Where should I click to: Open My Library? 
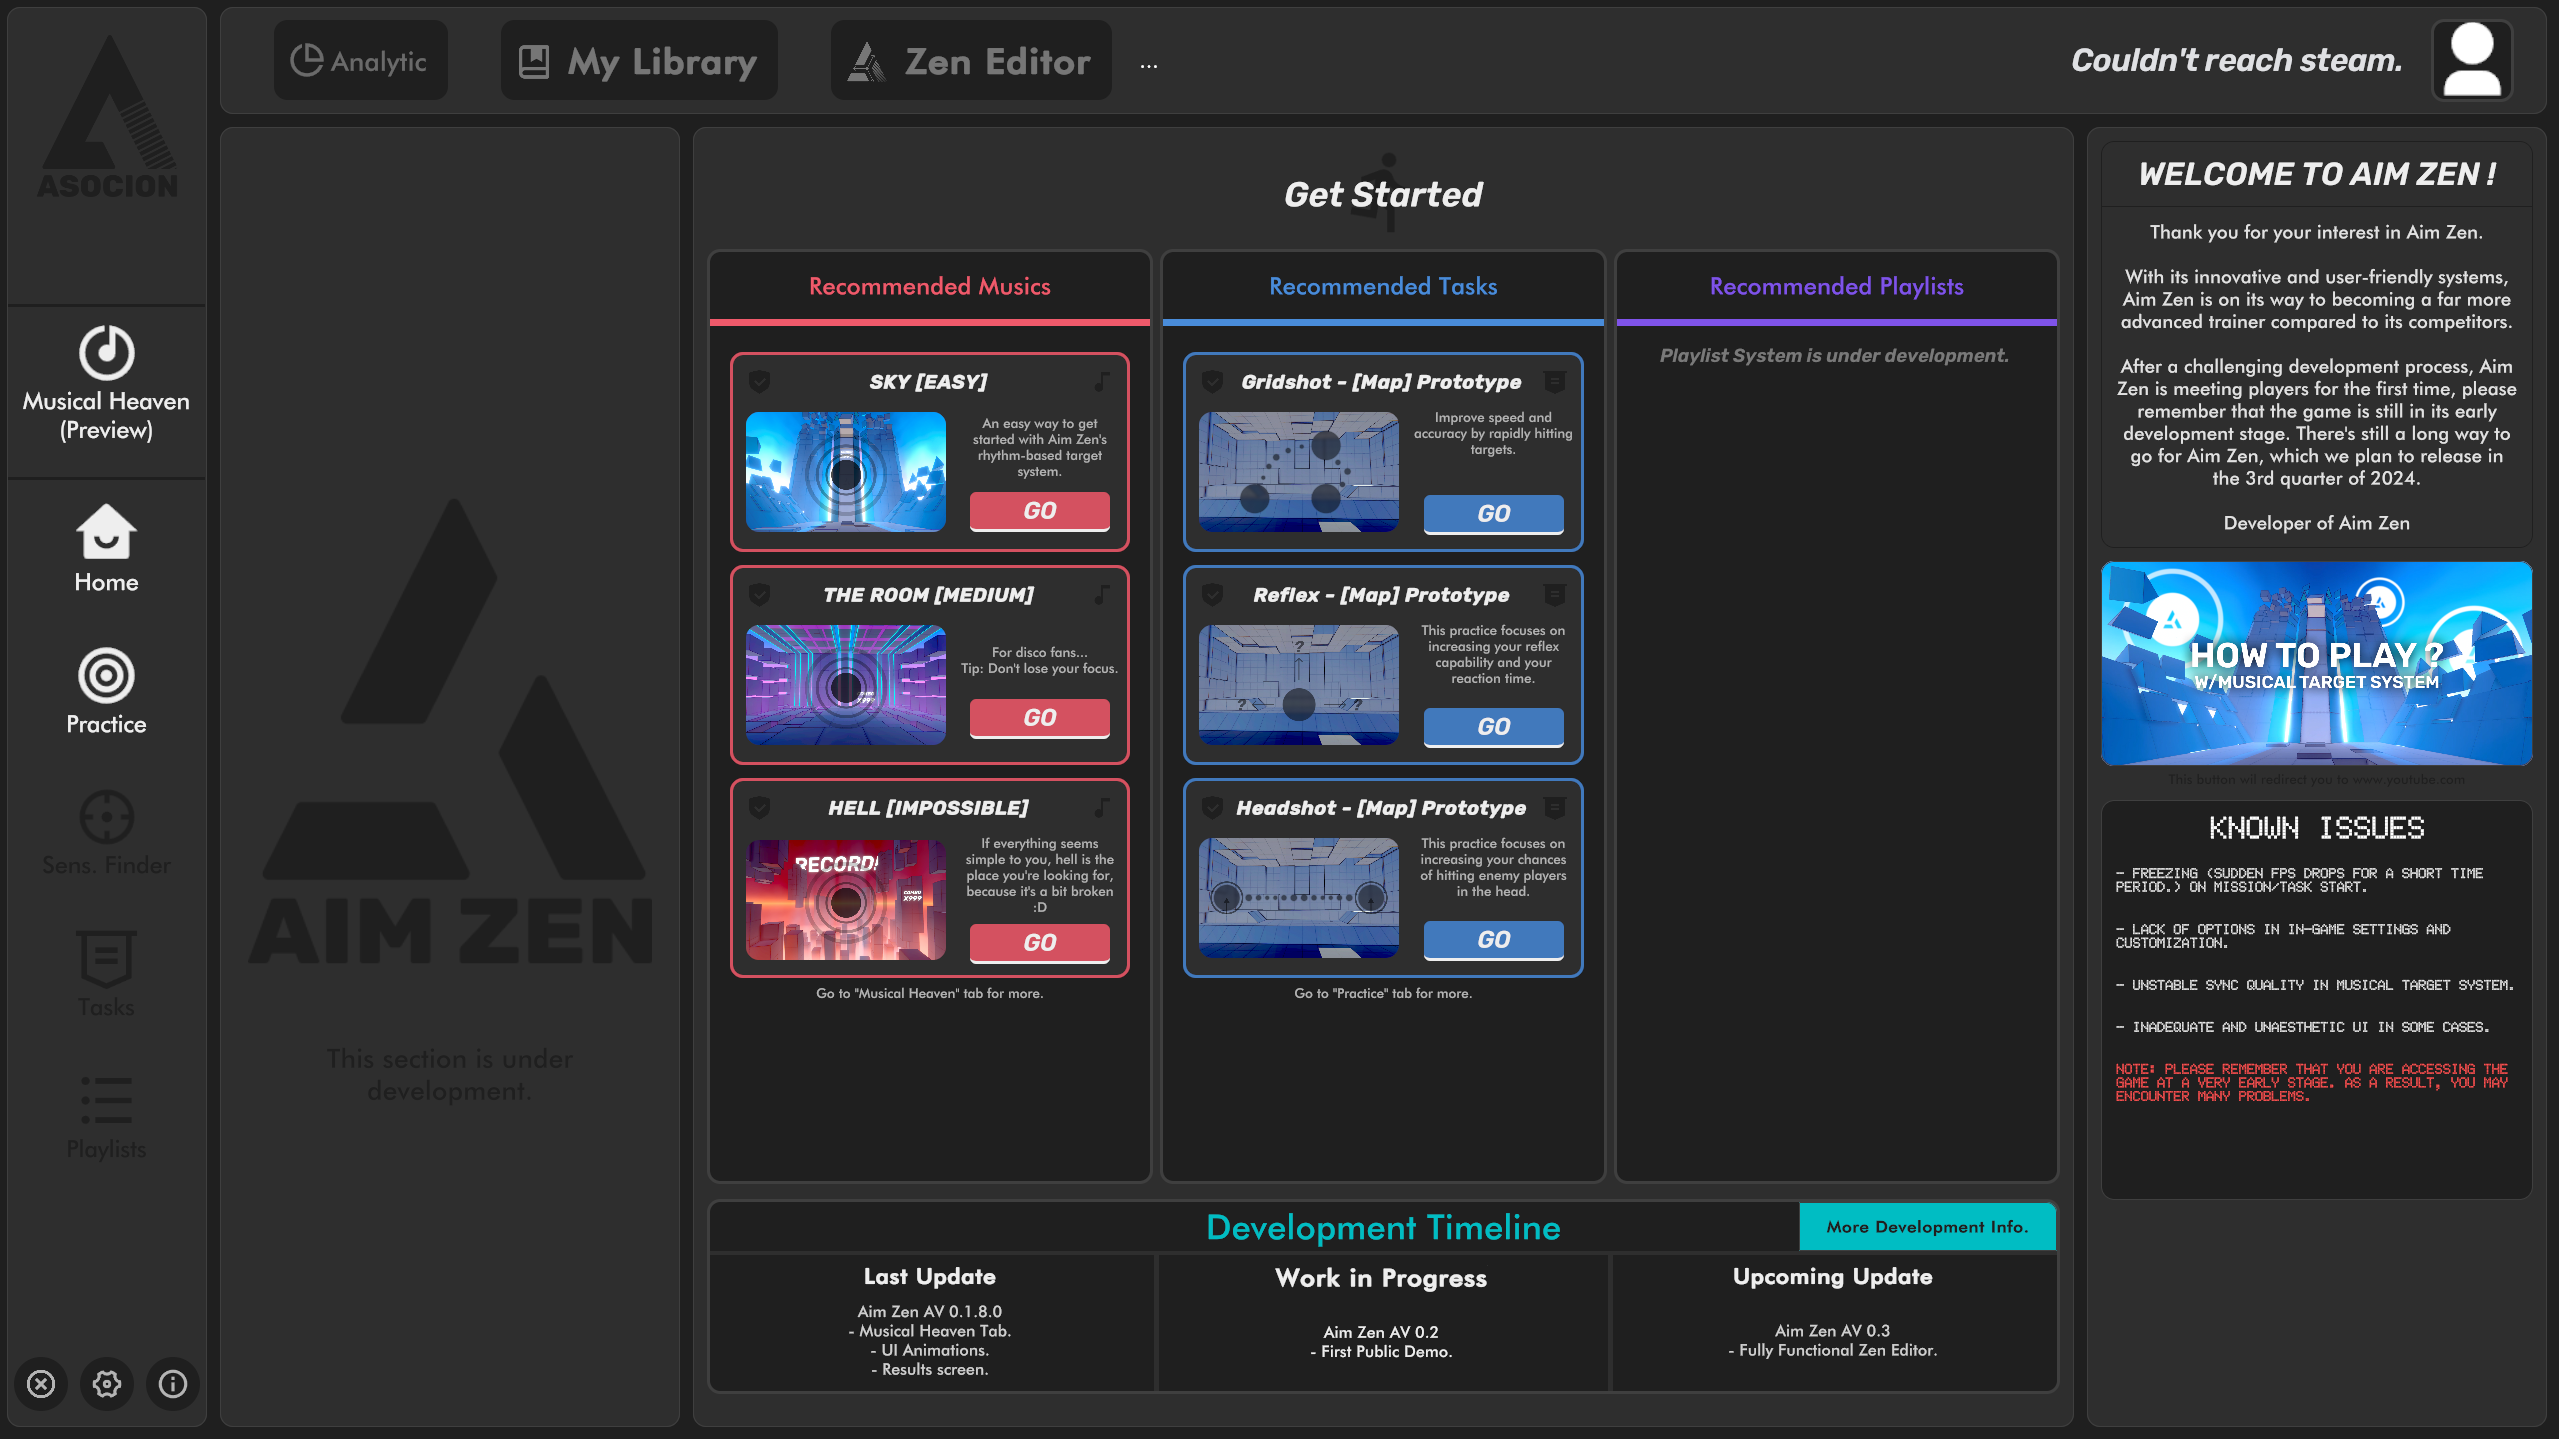(638, 59)
